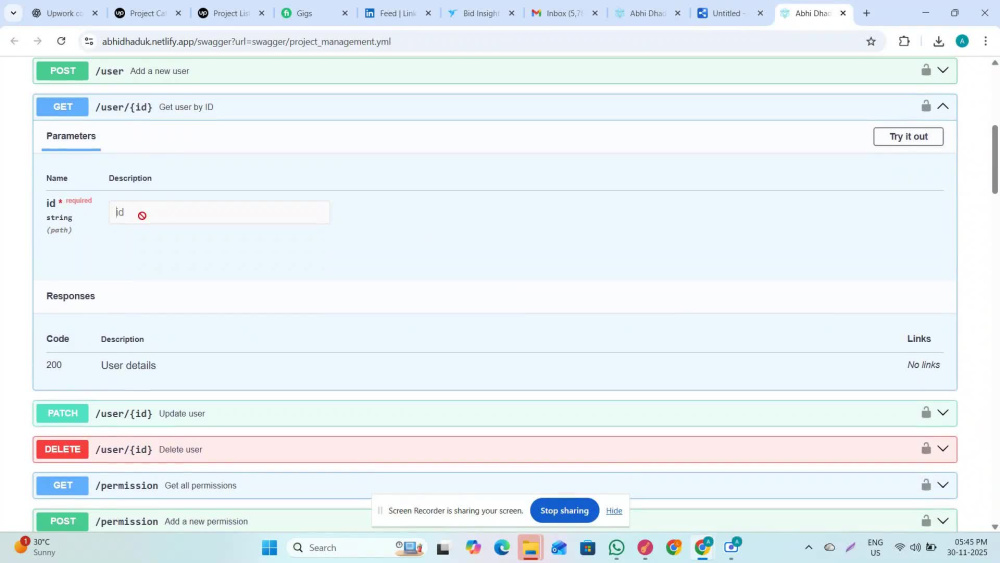Screen dimensions: 1000x563
Task: Click the lock icon on PATCH /user/{id}
Action: (925, 413)
